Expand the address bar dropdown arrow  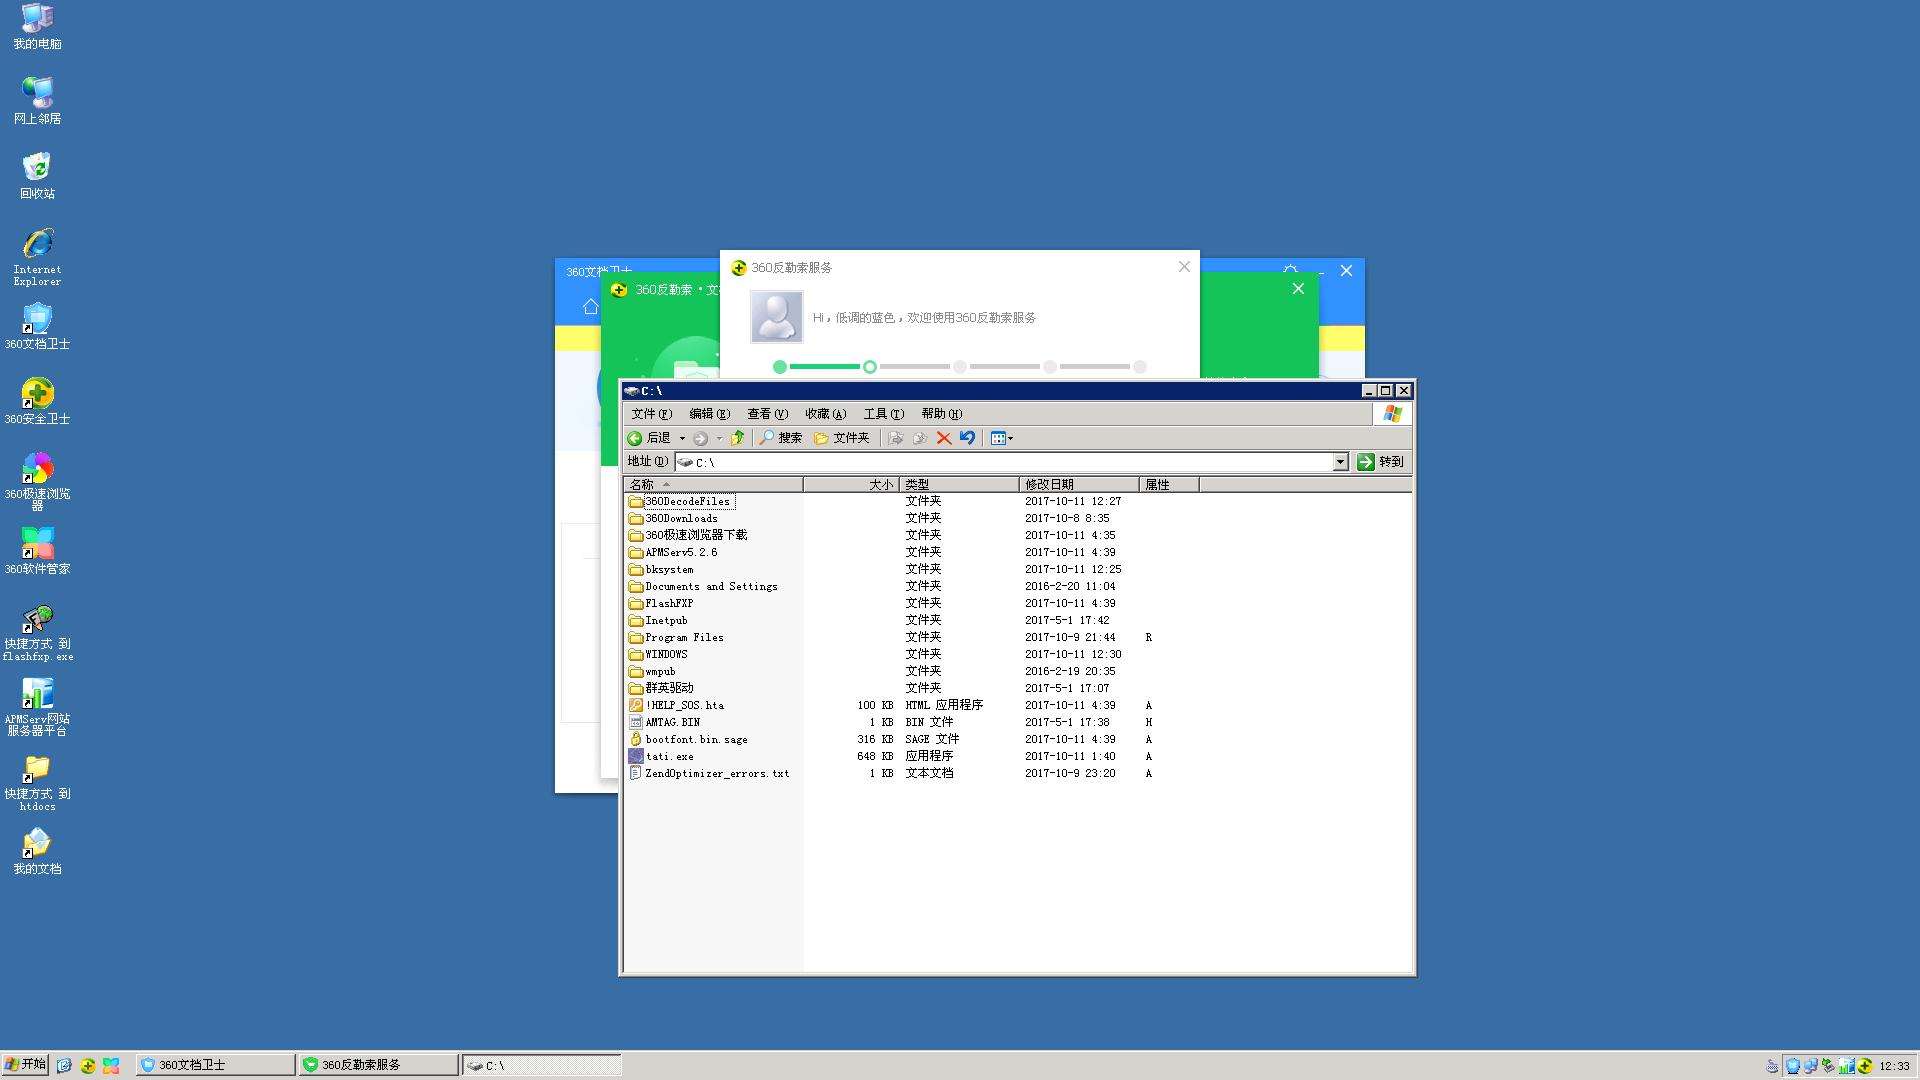coord(1340,462)
